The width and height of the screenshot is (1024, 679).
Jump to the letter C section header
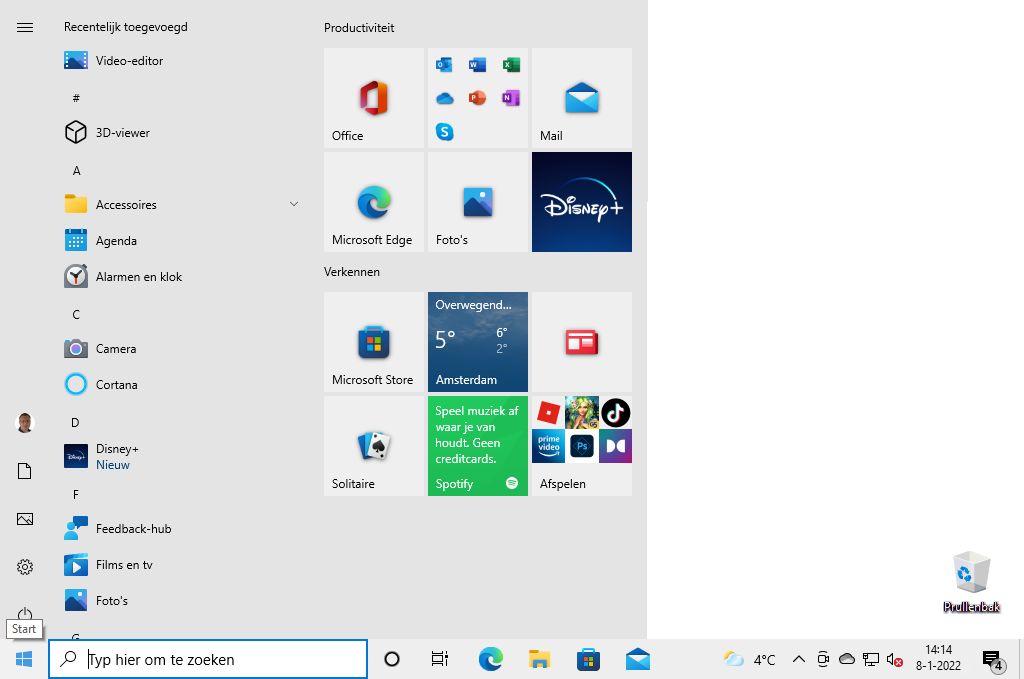tap(76, 315)
